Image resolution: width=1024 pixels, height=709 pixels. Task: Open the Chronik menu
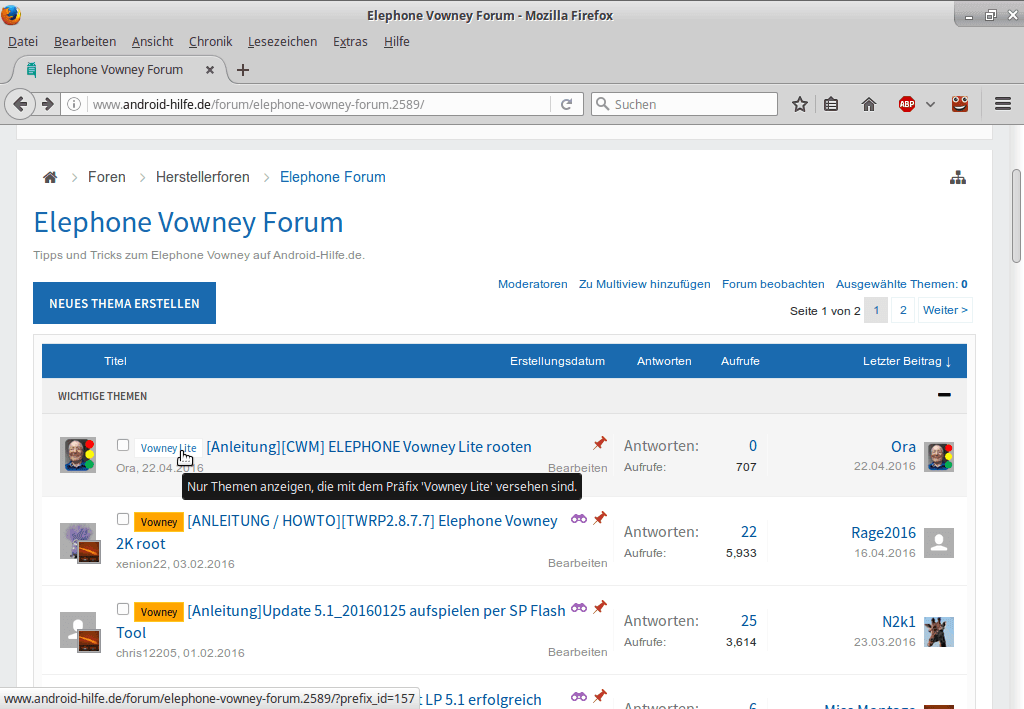tap(210, 41)
